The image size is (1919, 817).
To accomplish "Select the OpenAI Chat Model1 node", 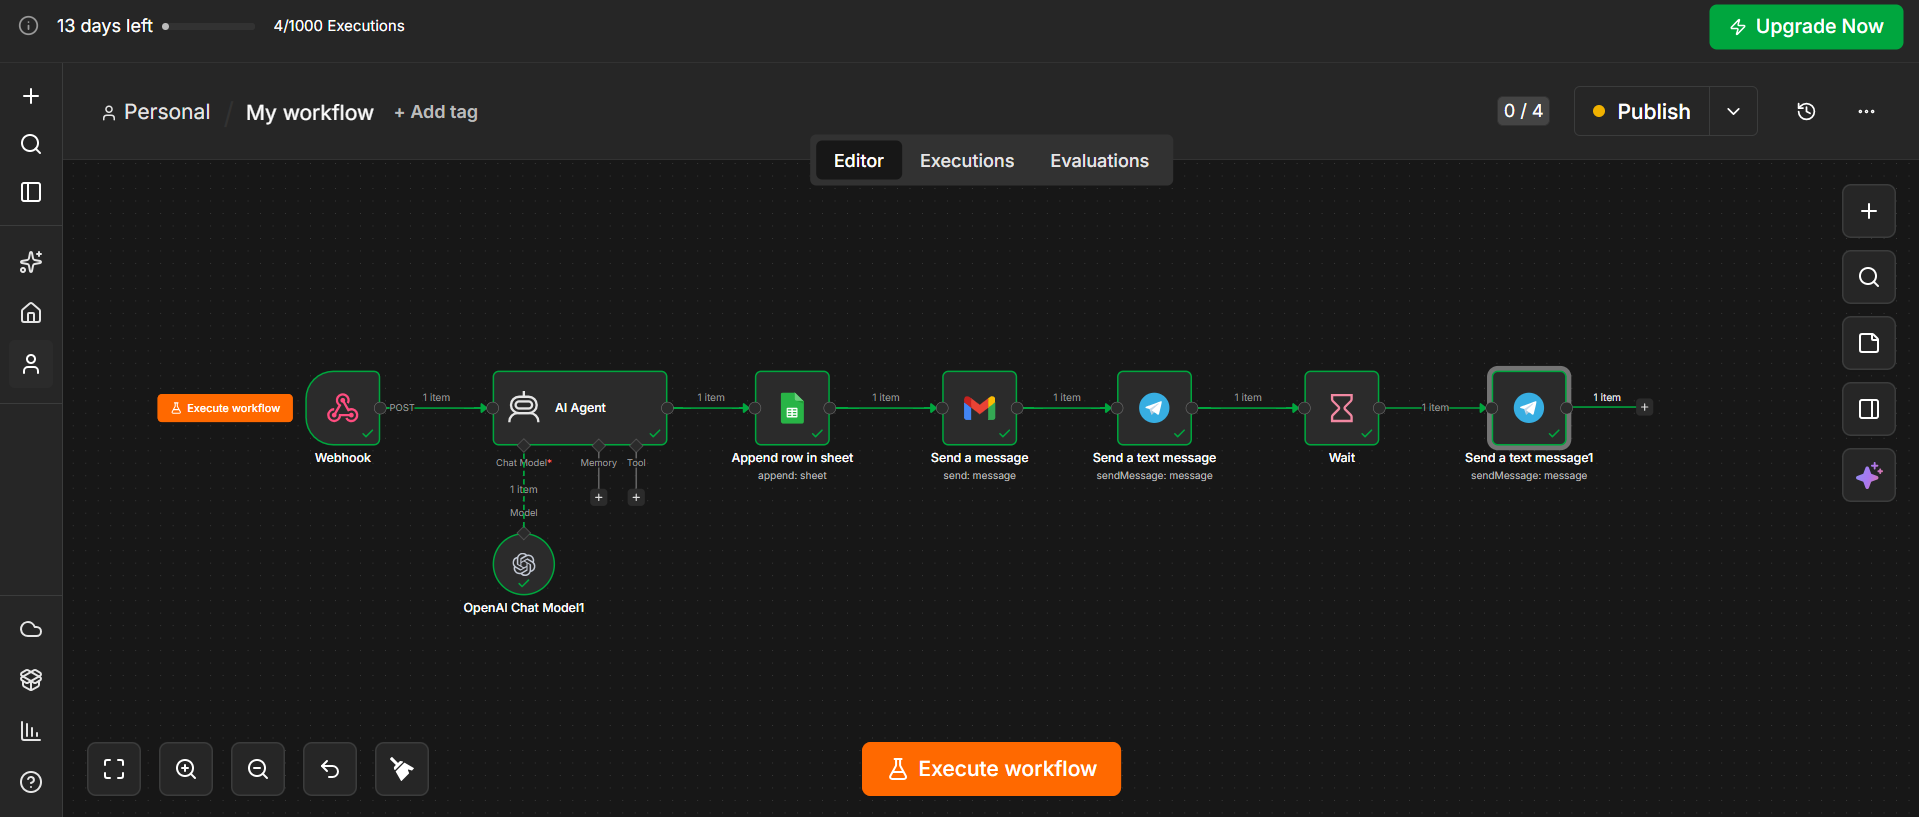I will 524,564.
